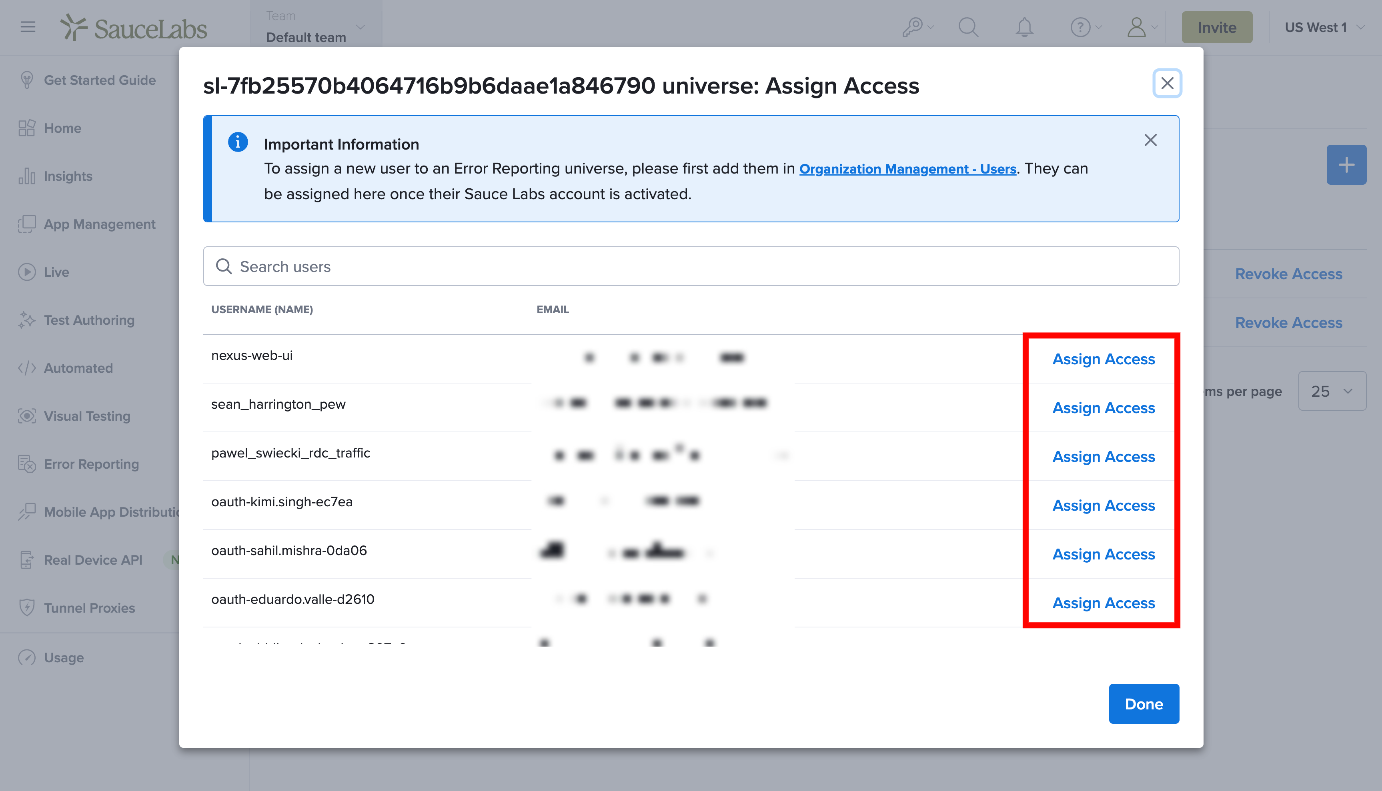This screenshot has width=1382, height=791.
Task: Click the USERNAME (NAME) column header
Action: pyautogui.click(x=262, y=310)
